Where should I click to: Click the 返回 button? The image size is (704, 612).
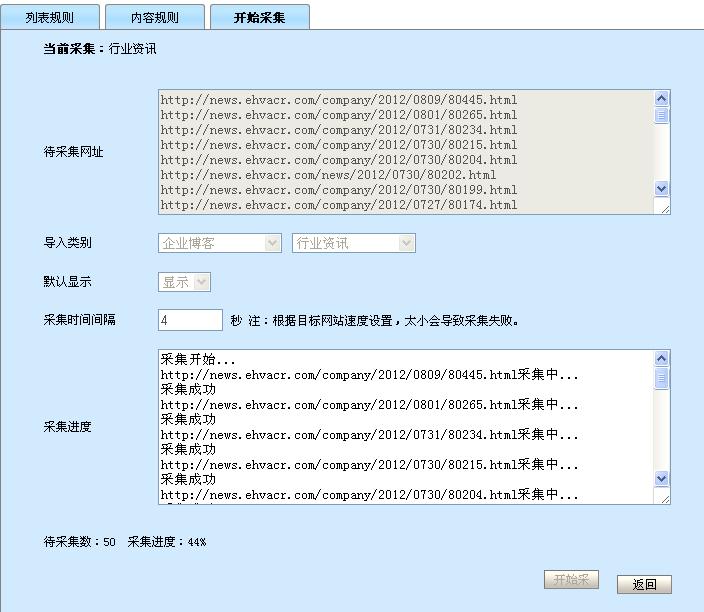tap(644, 585)
